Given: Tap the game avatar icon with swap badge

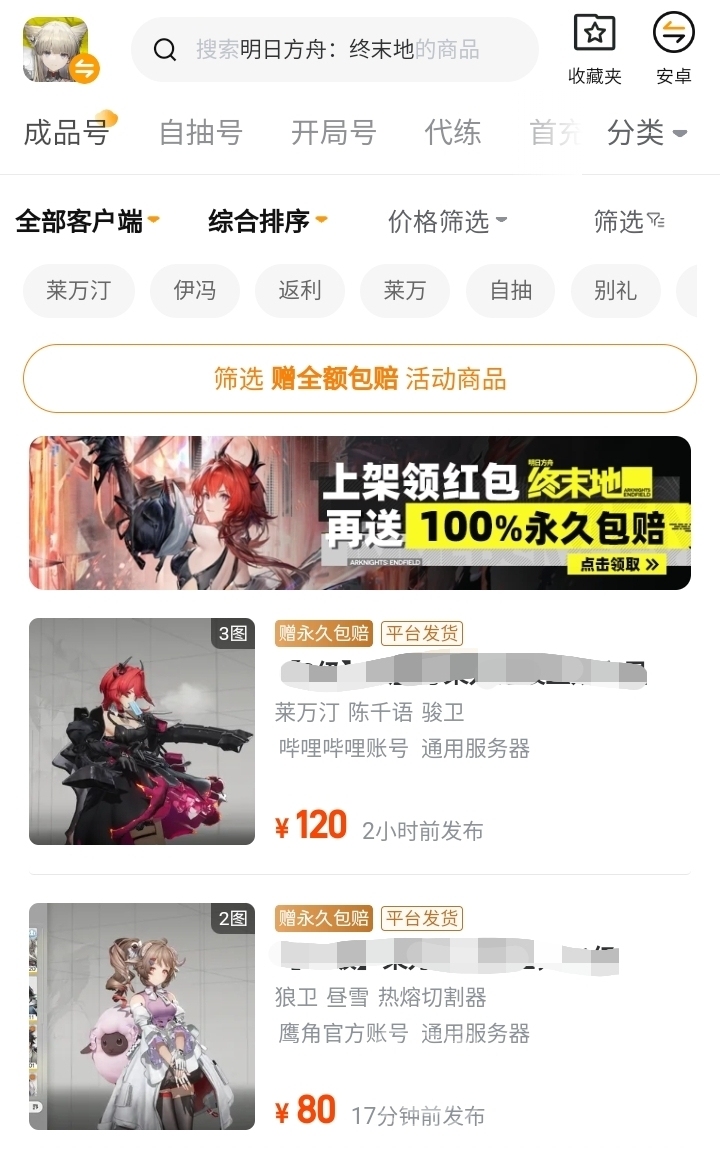Looking at the screenshot, I should (60, 50).
